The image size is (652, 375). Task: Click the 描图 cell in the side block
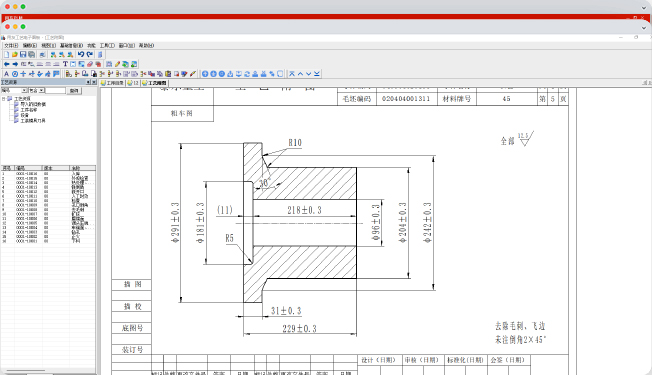[132, 284]
